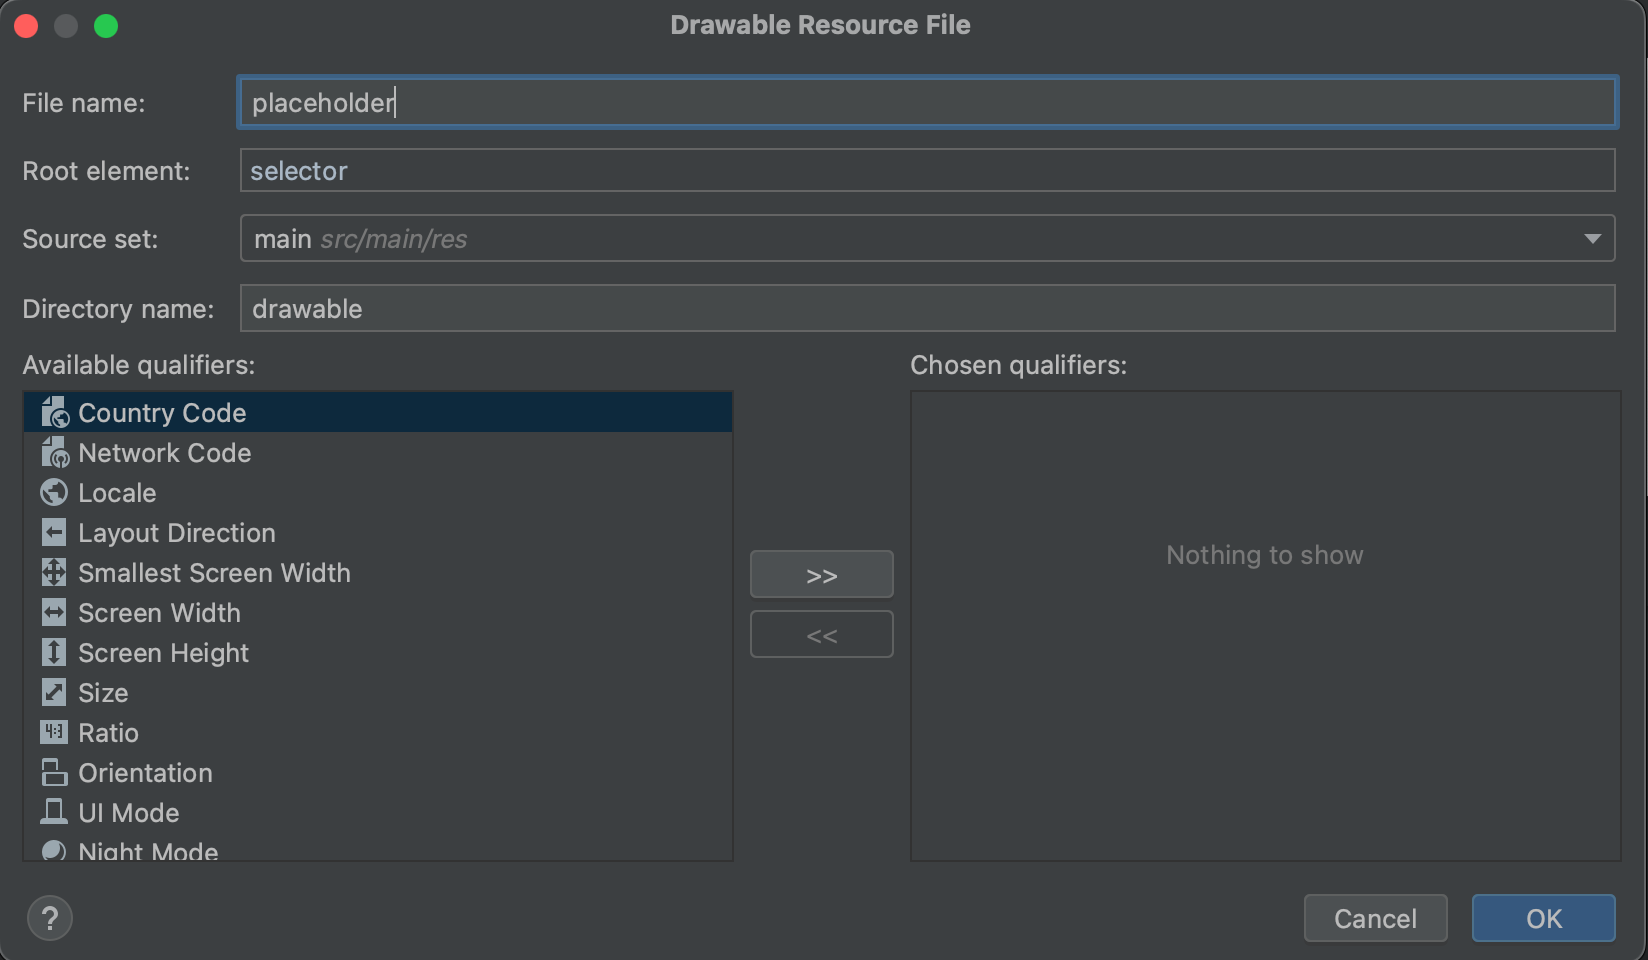
Task: Click the Smallest Screen Width icon
Action: [54, 572]
